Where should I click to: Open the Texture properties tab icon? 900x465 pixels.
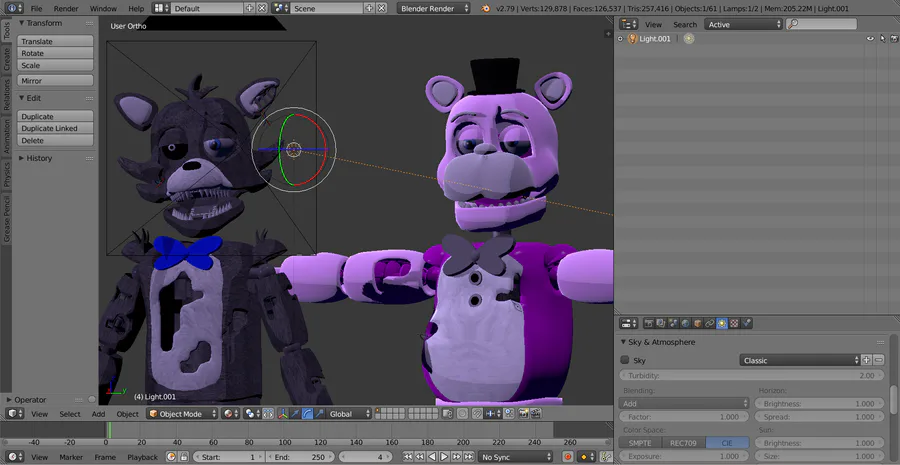tap(734, 324)
